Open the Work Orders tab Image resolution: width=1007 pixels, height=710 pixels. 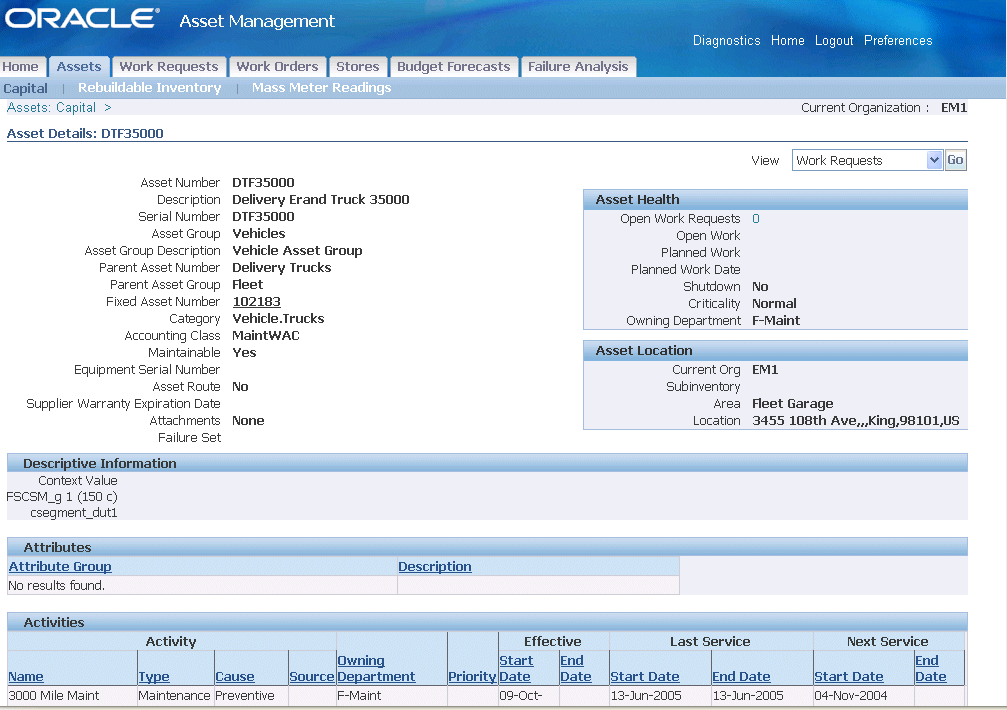277,67
